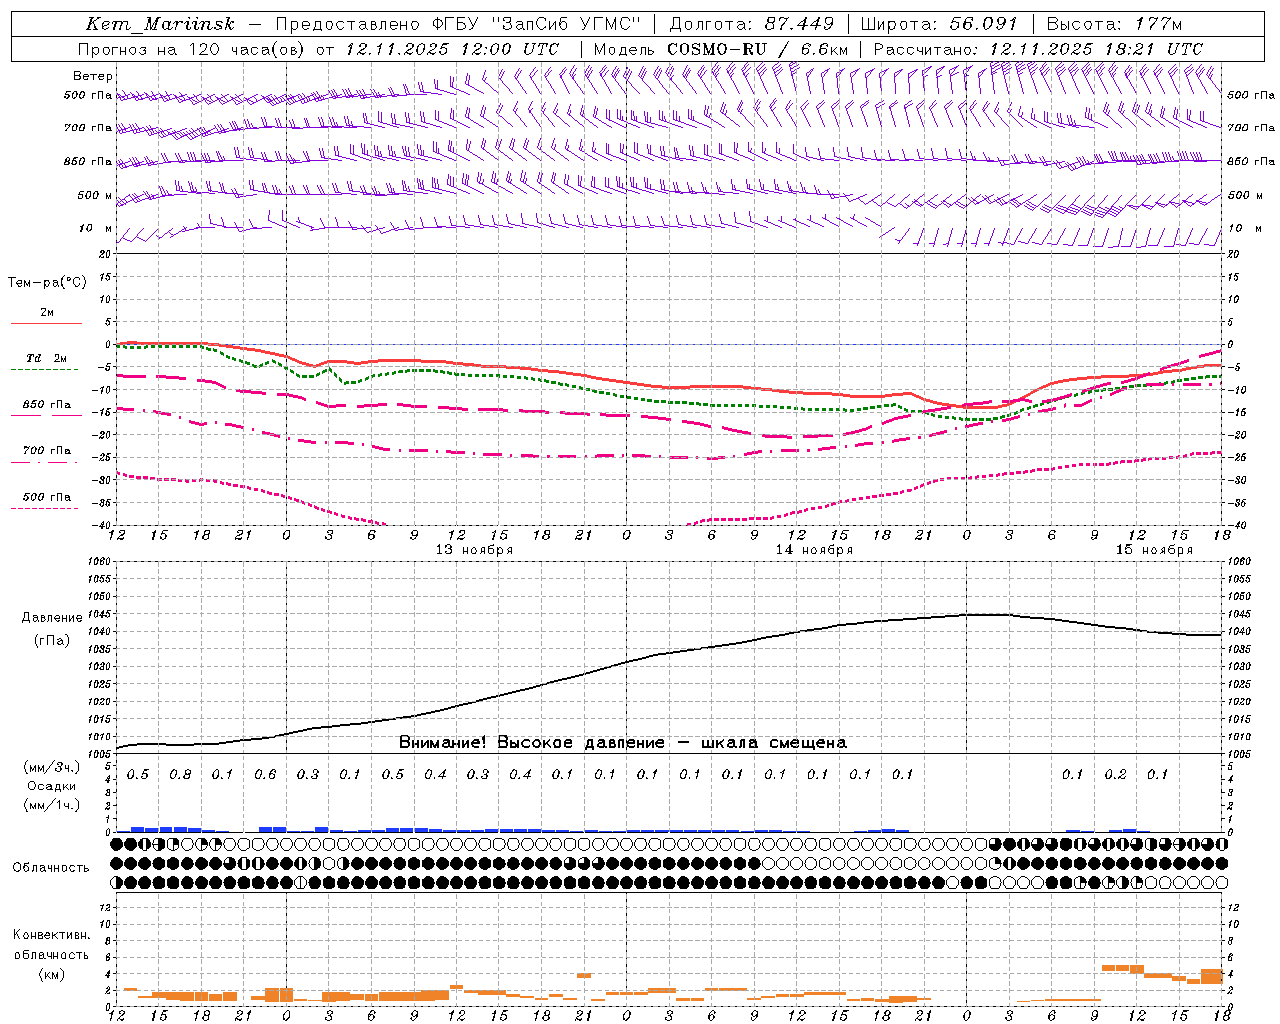The width and height of the screenshot is (1280, 1024).
Task: Click the 'Давление' pressure panel label
Action: (52, 617)
